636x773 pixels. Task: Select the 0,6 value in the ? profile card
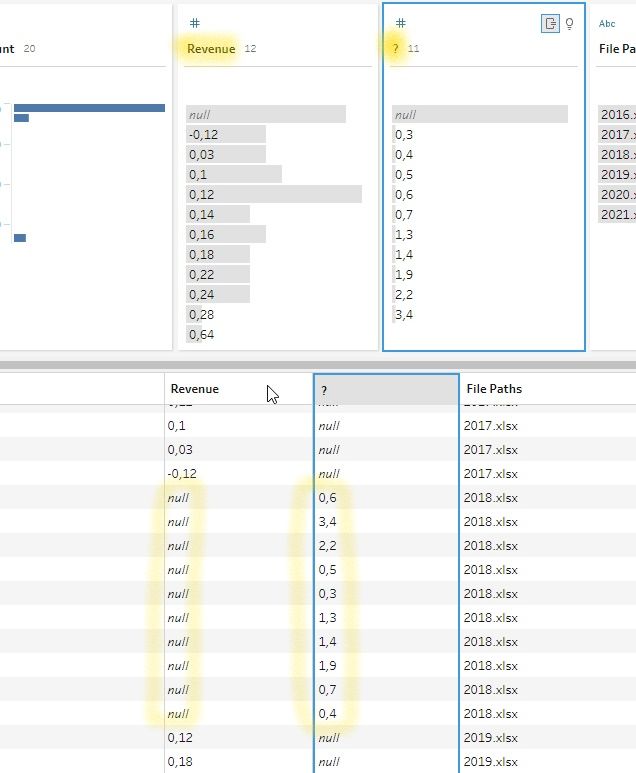coord(404,194)
